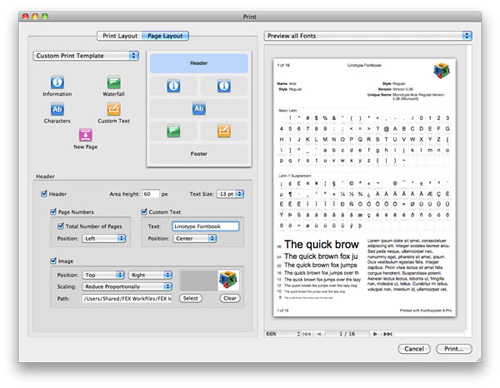Click the right Information icon in layout grid
This screenshot has width=500, height=388.
click(x=224, y=86)
